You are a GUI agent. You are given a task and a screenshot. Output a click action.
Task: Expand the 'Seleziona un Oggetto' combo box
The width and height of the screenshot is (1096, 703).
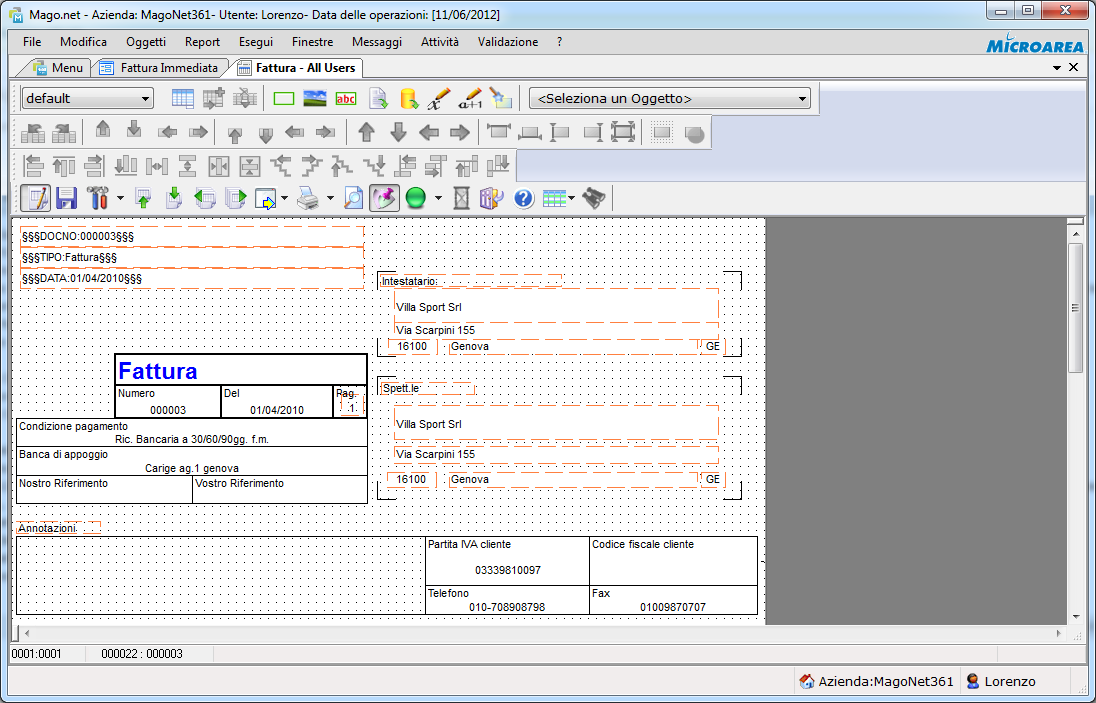coord(803,99)
